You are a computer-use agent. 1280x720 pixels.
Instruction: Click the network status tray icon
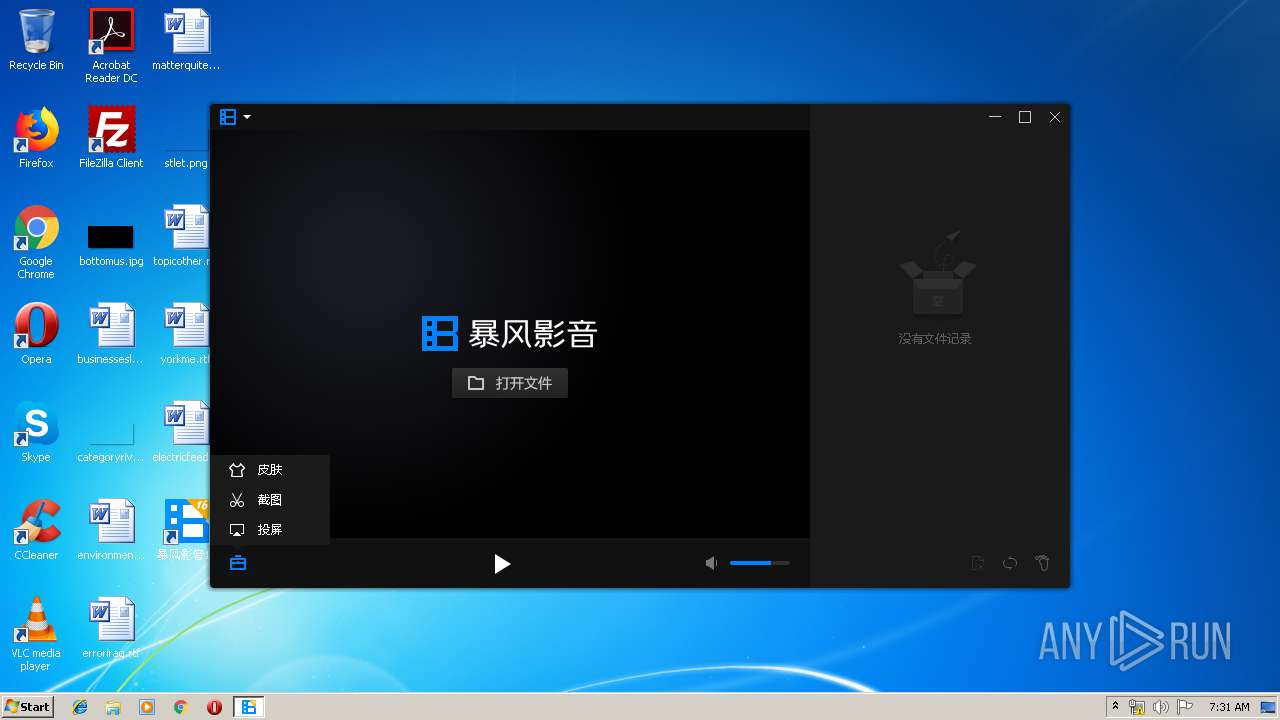tap(1137, 707)
